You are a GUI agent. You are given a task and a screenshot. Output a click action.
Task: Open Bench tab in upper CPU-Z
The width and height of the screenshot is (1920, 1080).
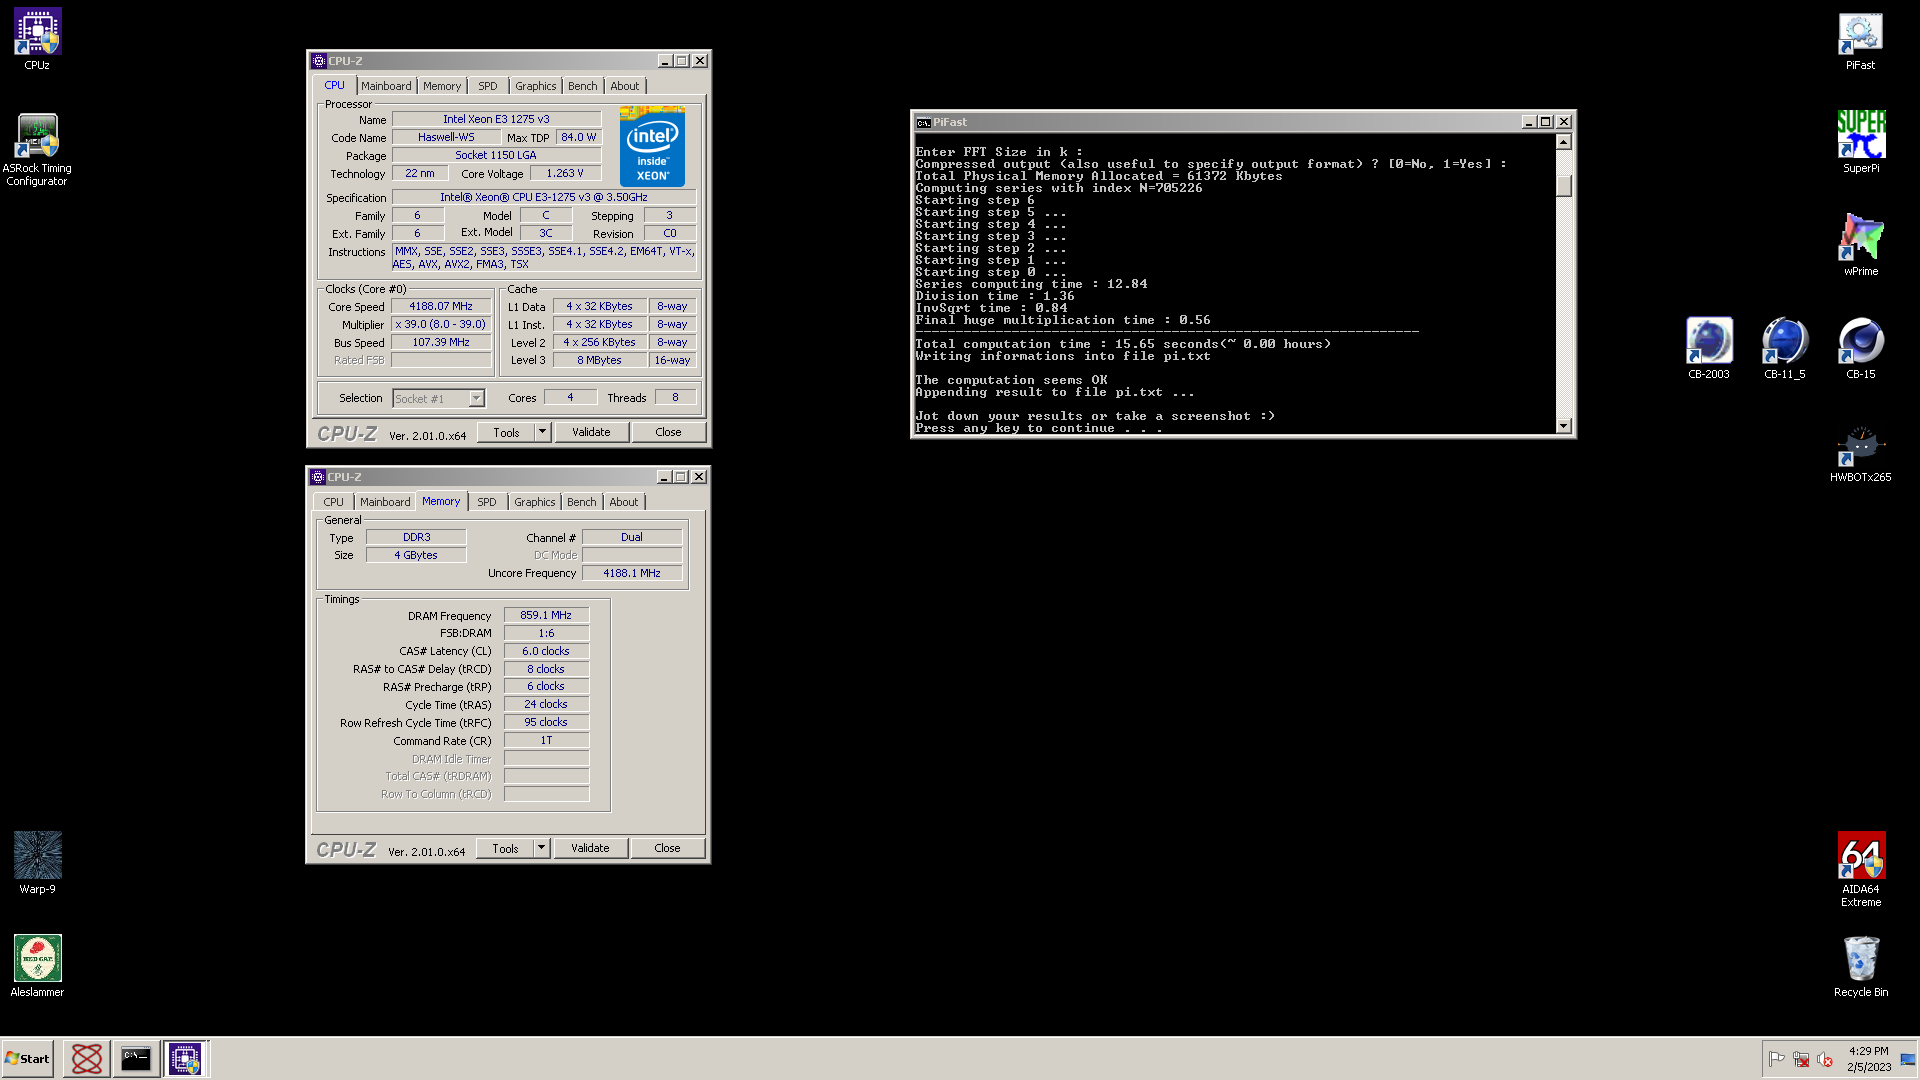coord(583,86)
